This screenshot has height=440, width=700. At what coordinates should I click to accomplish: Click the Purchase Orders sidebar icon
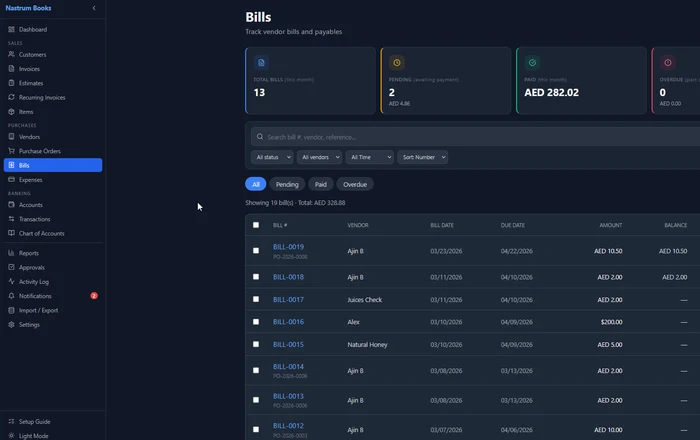(11, 151)
